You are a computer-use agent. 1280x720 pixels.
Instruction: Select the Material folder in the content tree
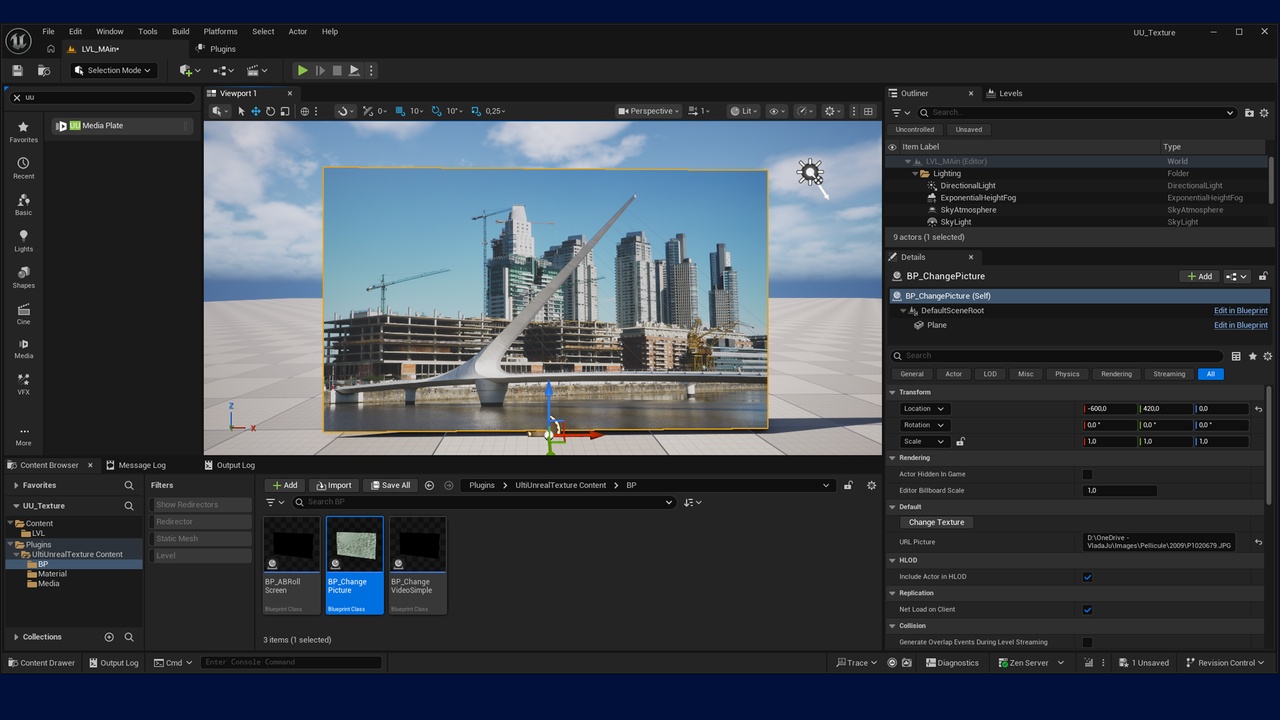pos(52,574)
